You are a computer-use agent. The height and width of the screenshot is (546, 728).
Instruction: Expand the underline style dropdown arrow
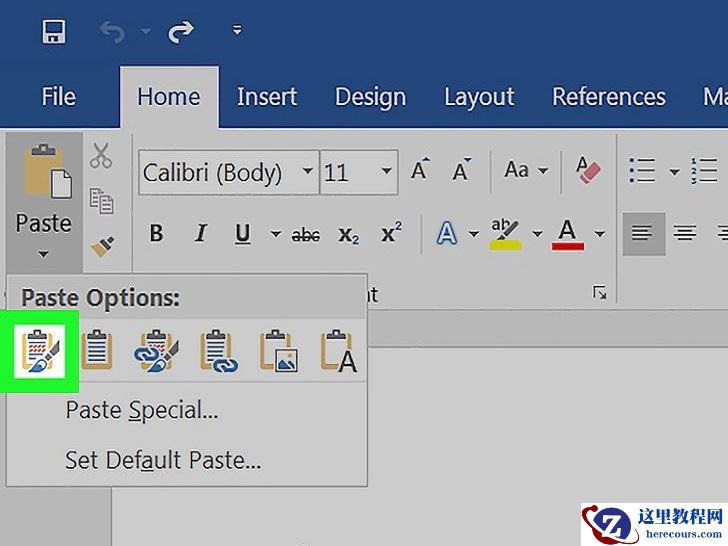275,235
